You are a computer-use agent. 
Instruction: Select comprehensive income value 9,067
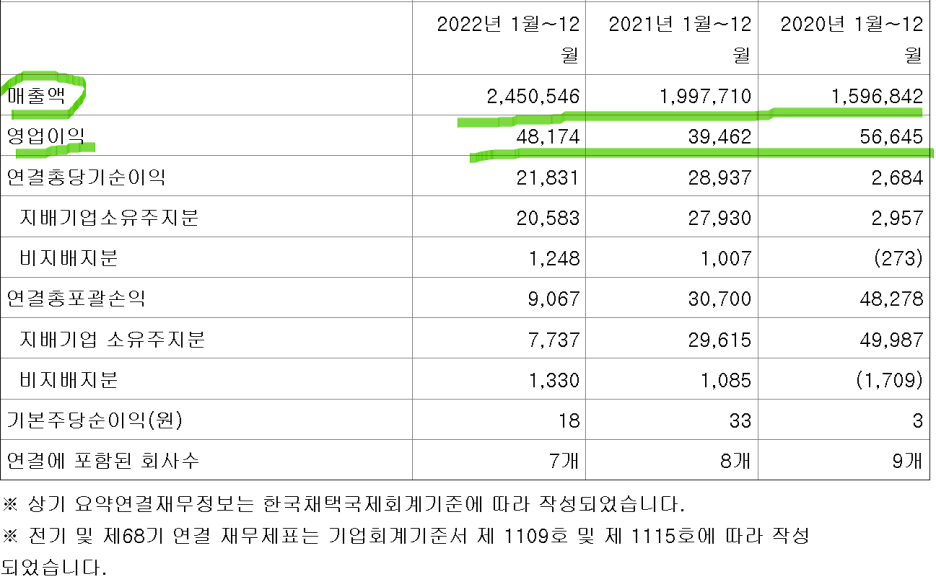[554, 299]
